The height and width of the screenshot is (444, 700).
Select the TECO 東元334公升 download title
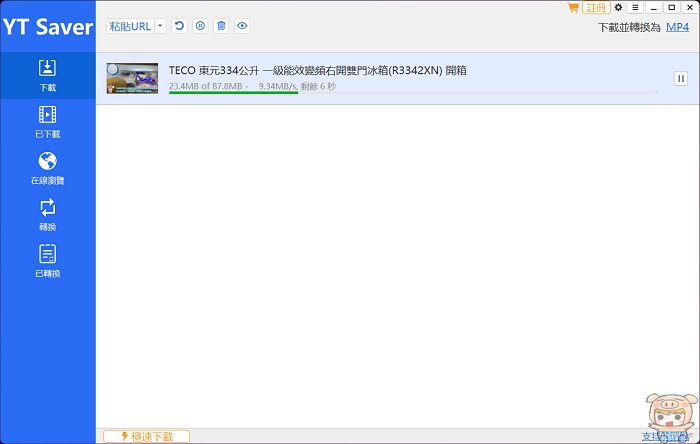pos(317,71)
